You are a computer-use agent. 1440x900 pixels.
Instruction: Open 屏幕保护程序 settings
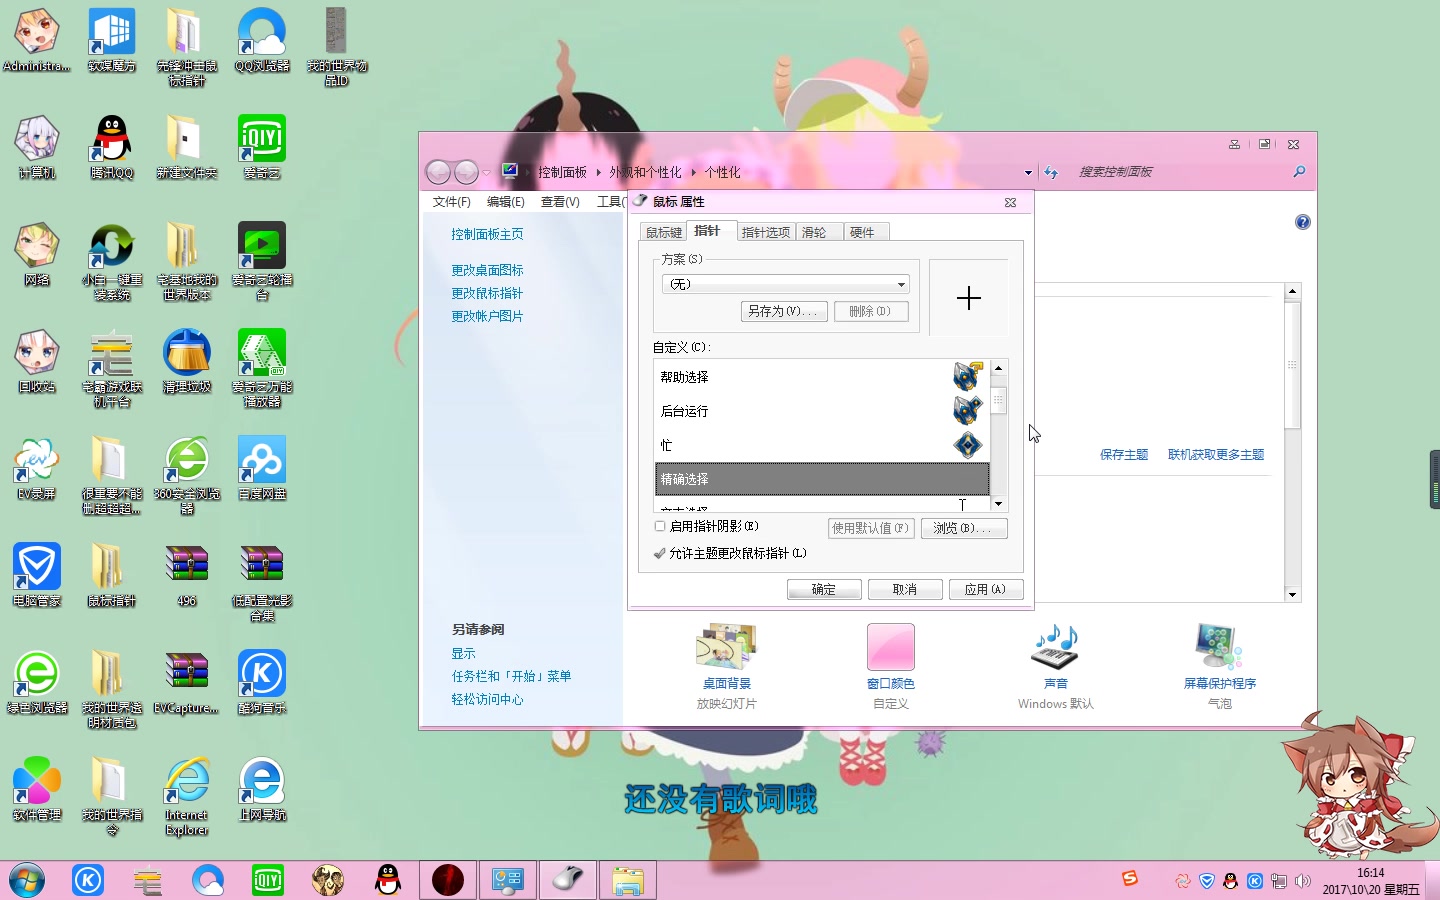click(x=1219, y=665)
